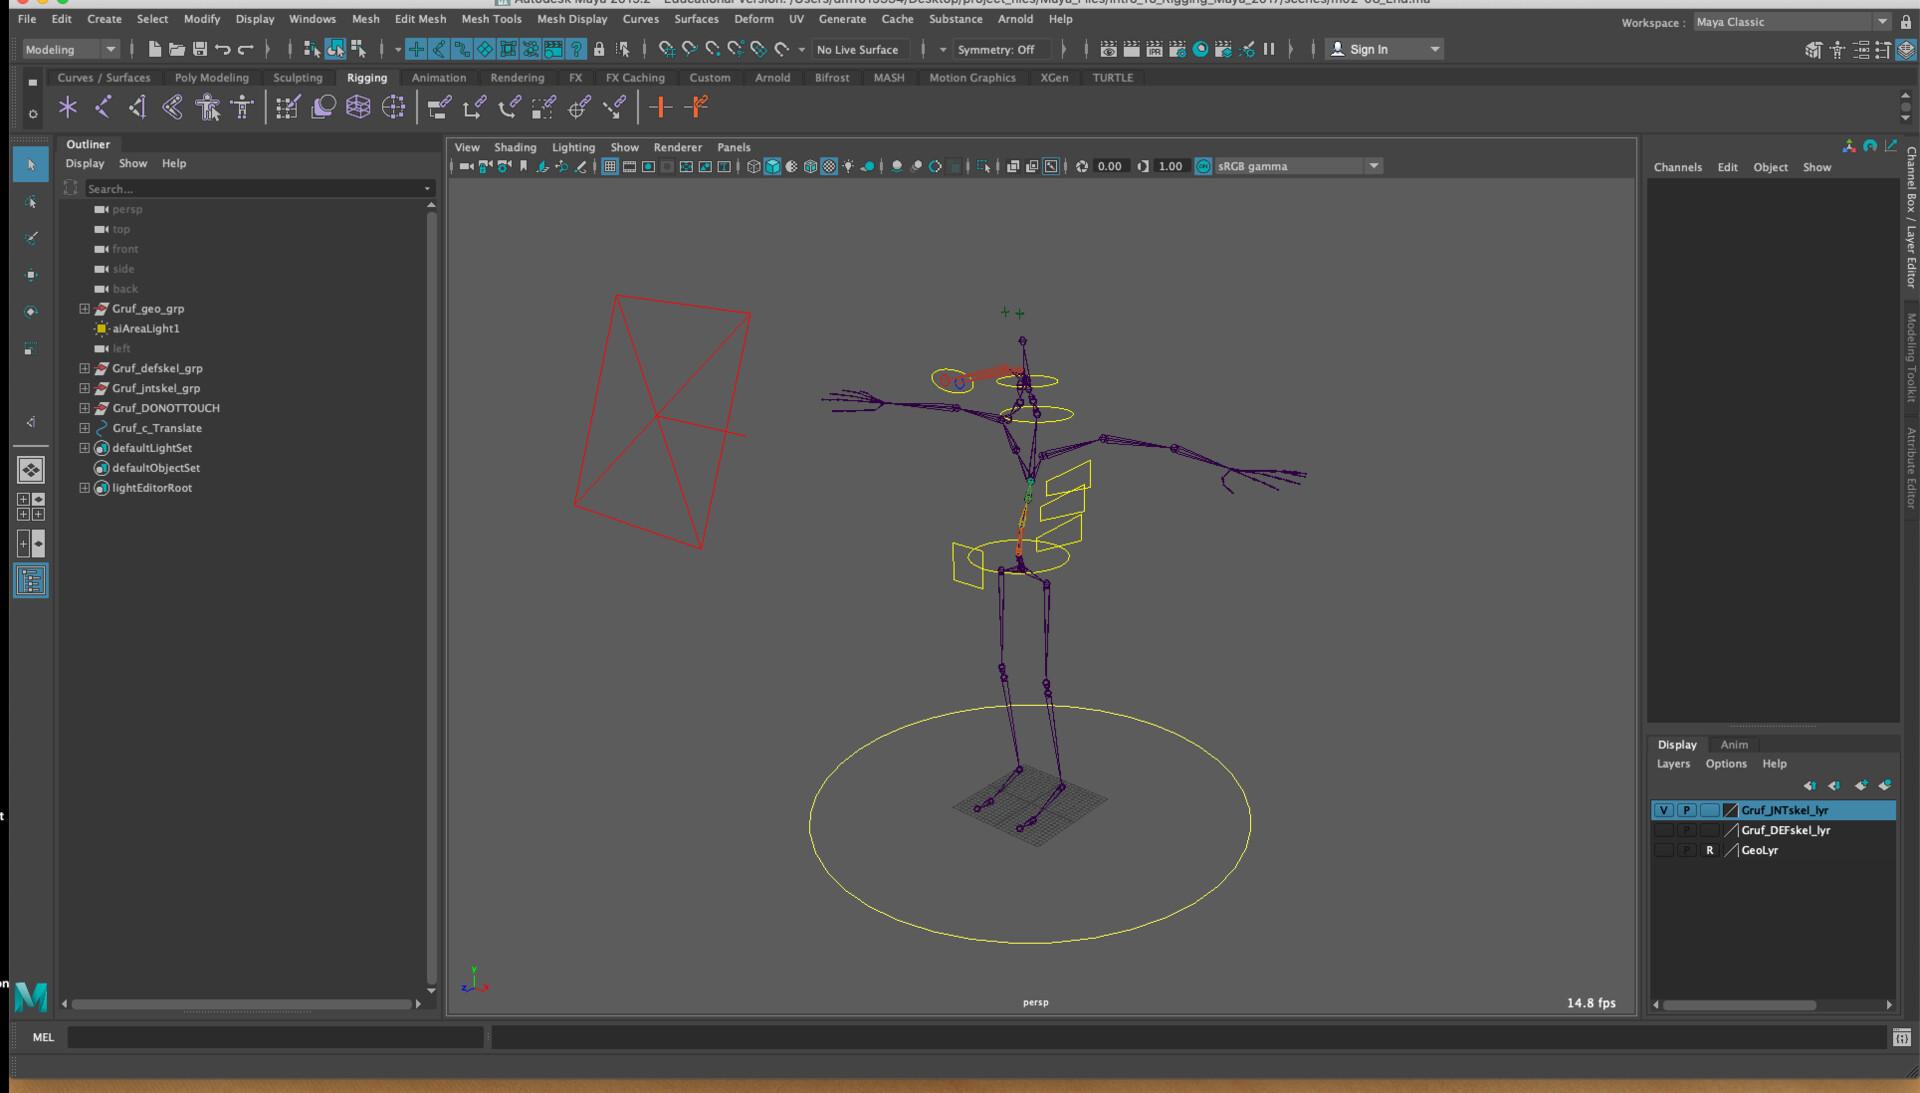Screen dimensions: 1920x1093
Task: Open Layers menu in the Display panel
Action: click(1673, 763)
